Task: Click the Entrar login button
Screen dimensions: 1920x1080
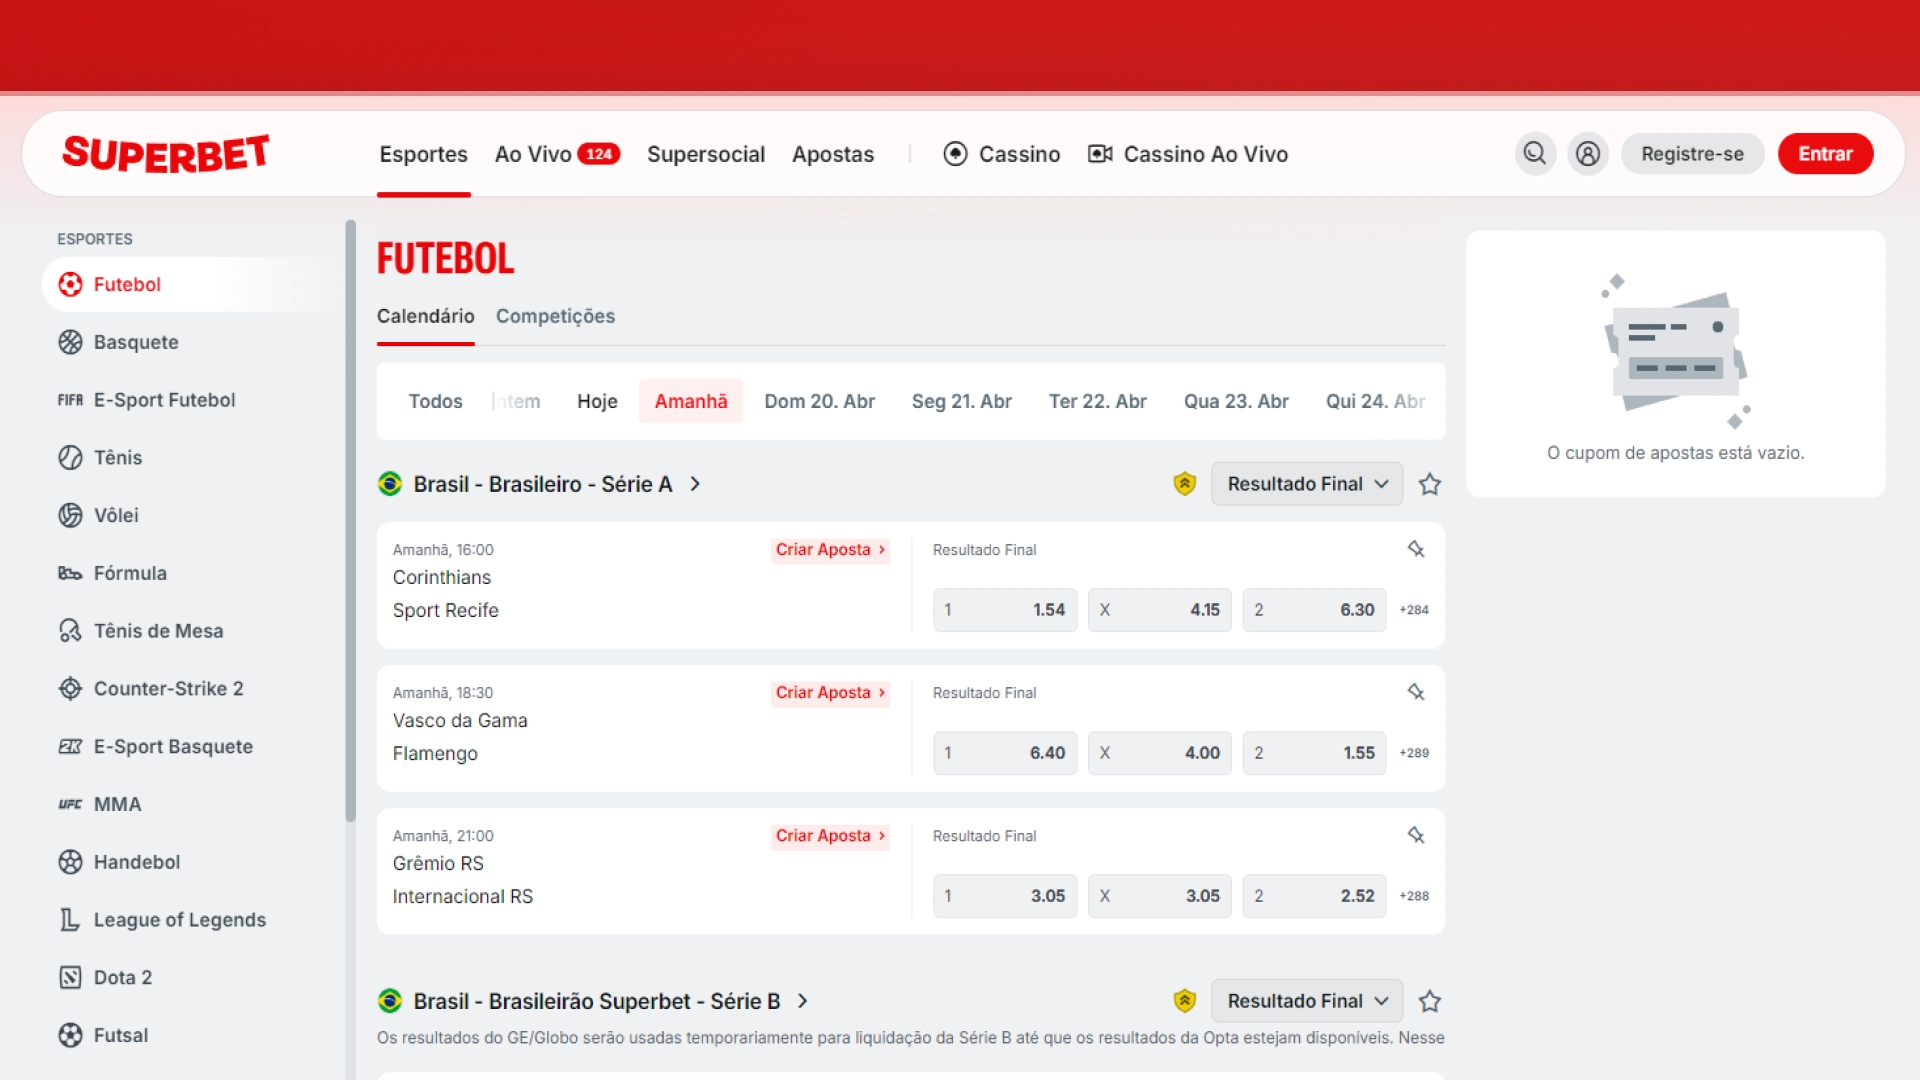Action: coord(1825,154)
